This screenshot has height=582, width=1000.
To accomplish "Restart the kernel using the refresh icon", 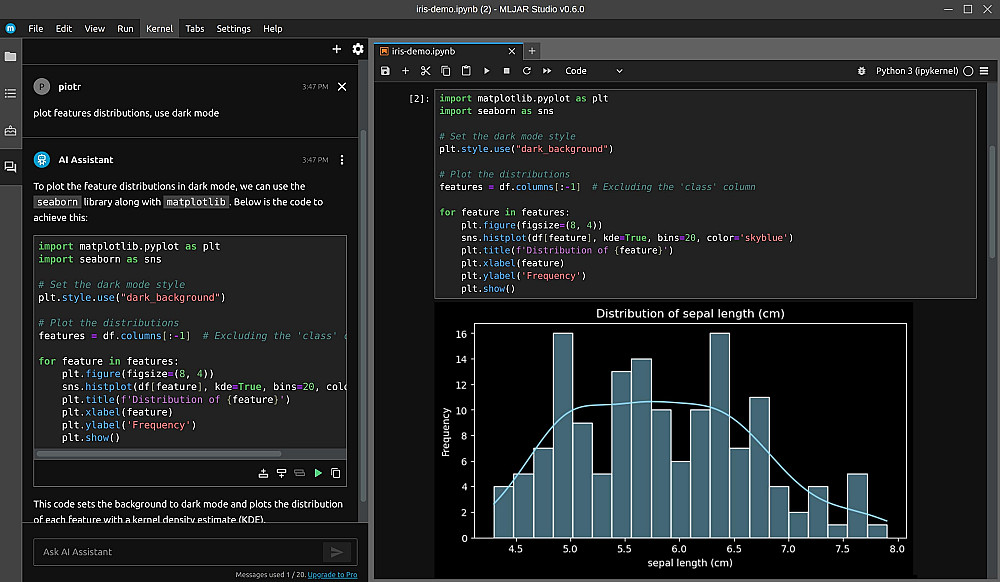I will click(x=526, y=71).
